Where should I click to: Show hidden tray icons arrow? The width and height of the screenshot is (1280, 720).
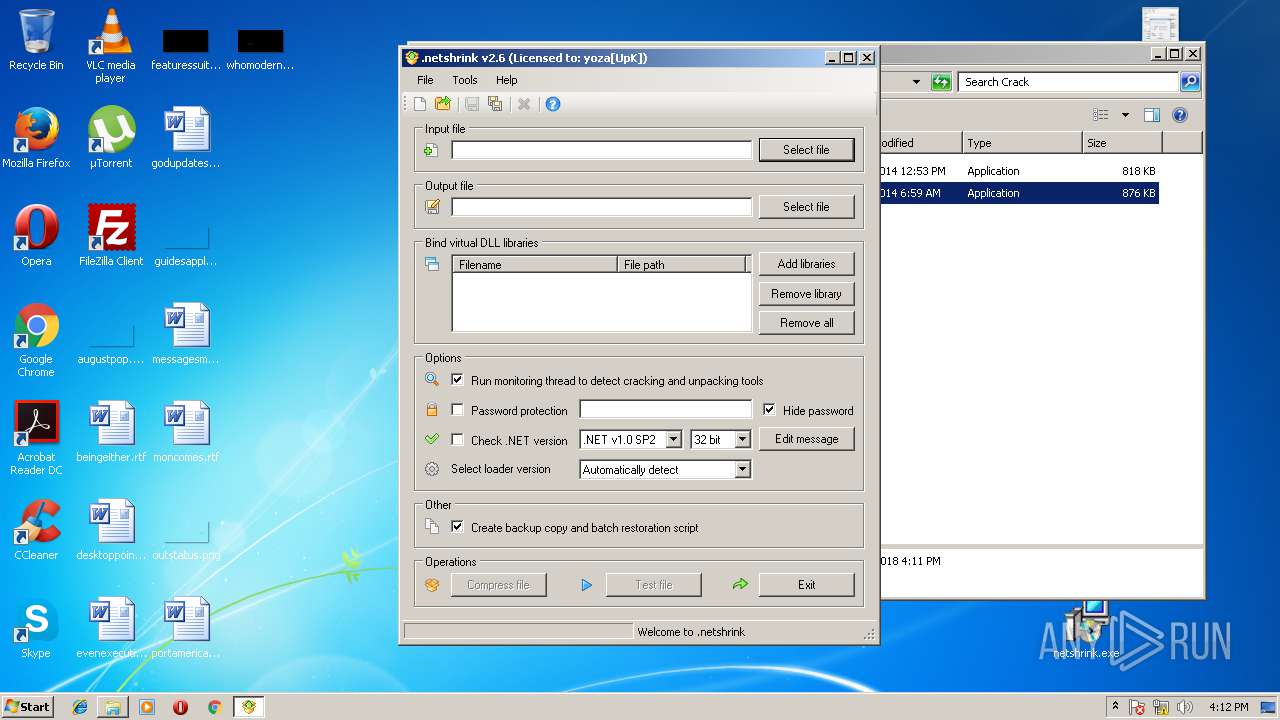click(x=1115, y=707)
